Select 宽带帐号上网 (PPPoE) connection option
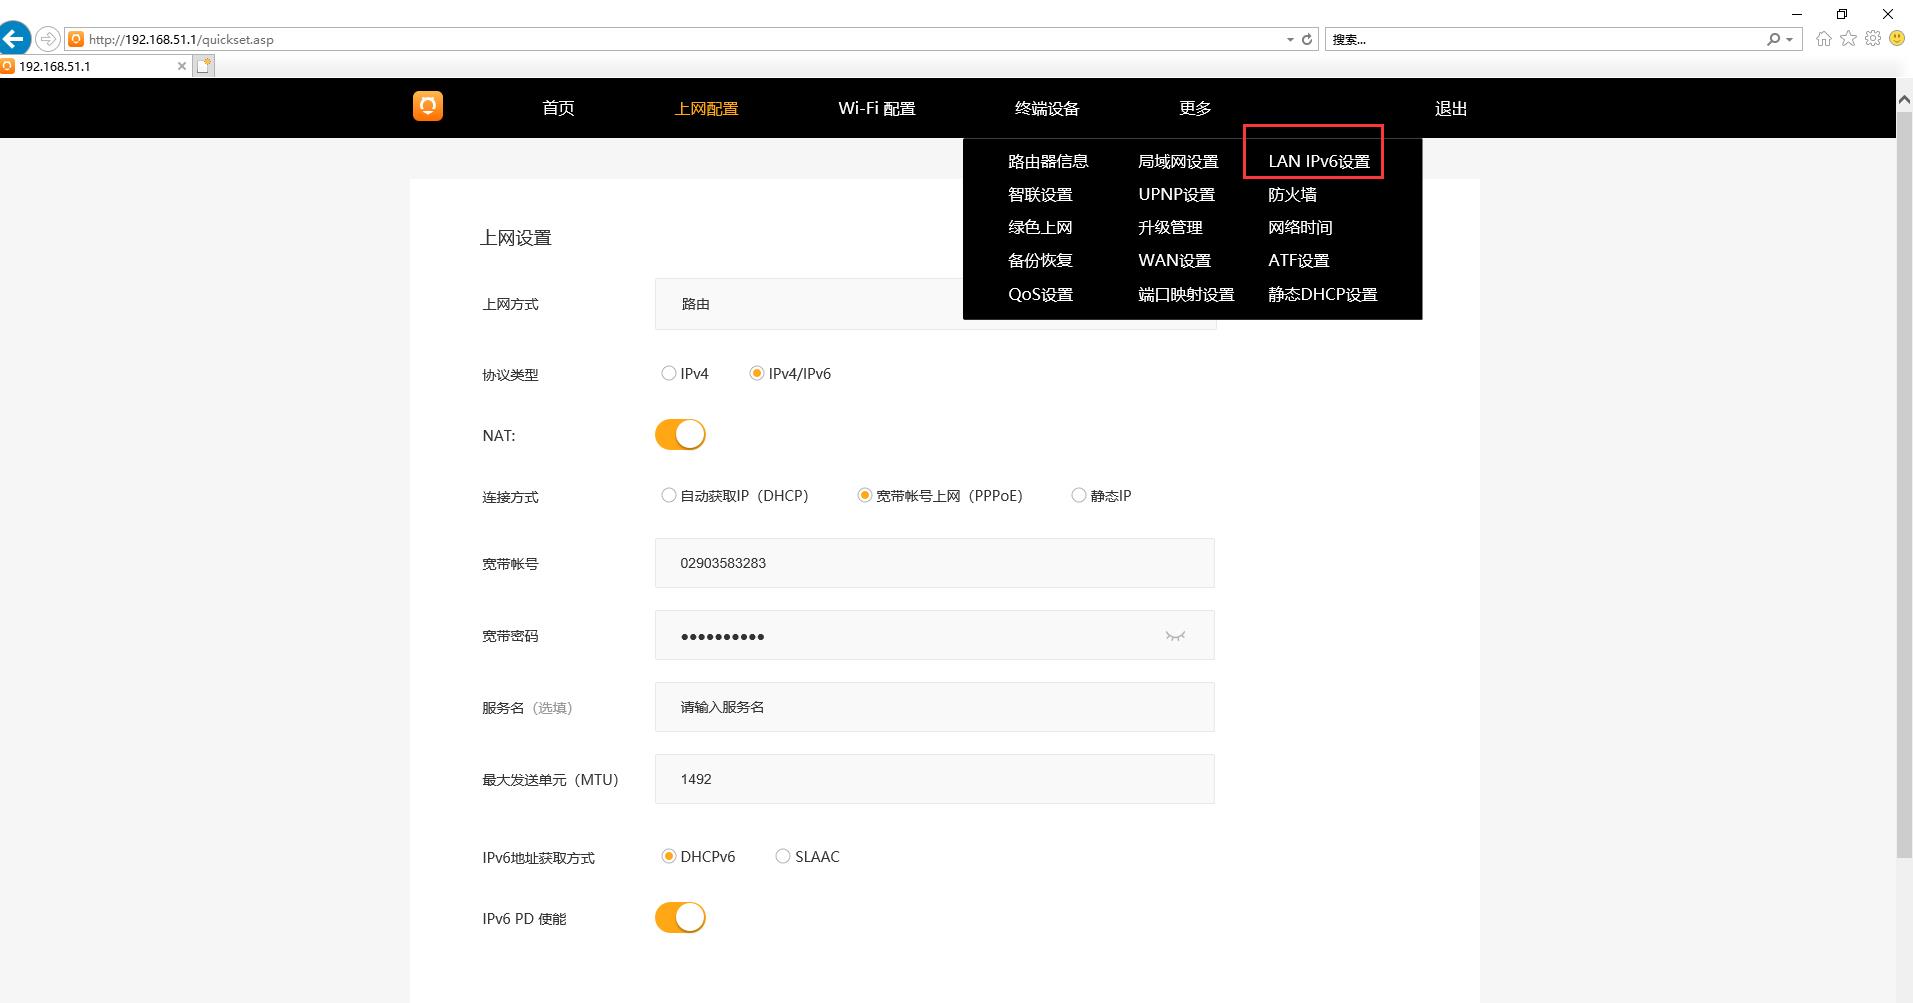This screenshot has height=1003, width=1913. (865, 495)
